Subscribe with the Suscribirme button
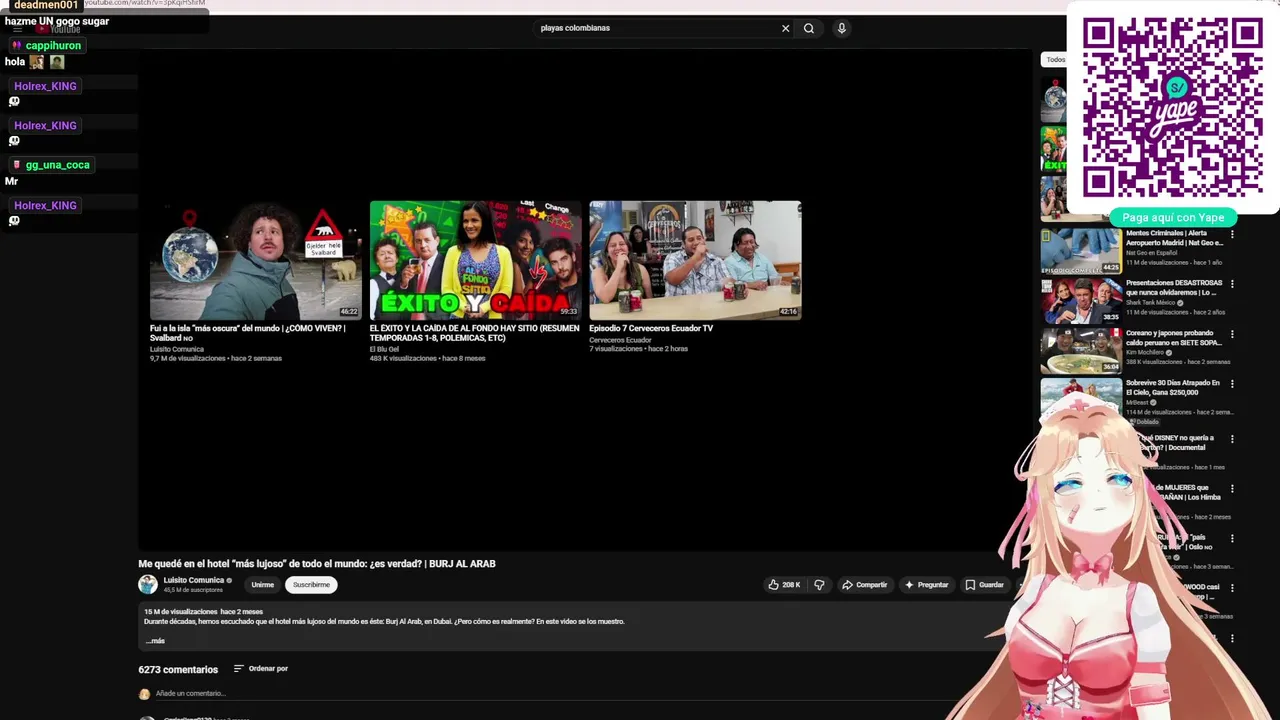The height and width of the screenshot is (720, 1280). 311,585
